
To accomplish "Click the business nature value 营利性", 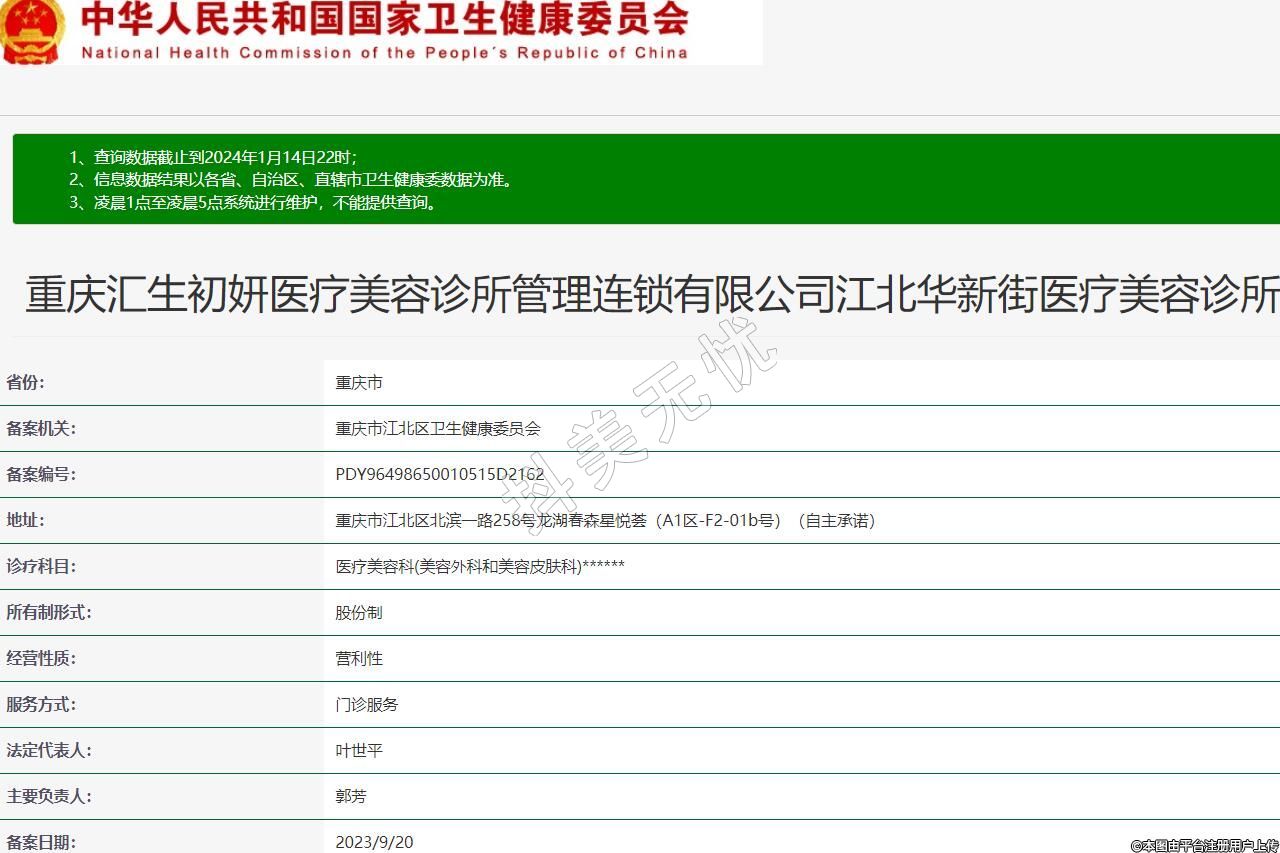I will tap(359, 659).
